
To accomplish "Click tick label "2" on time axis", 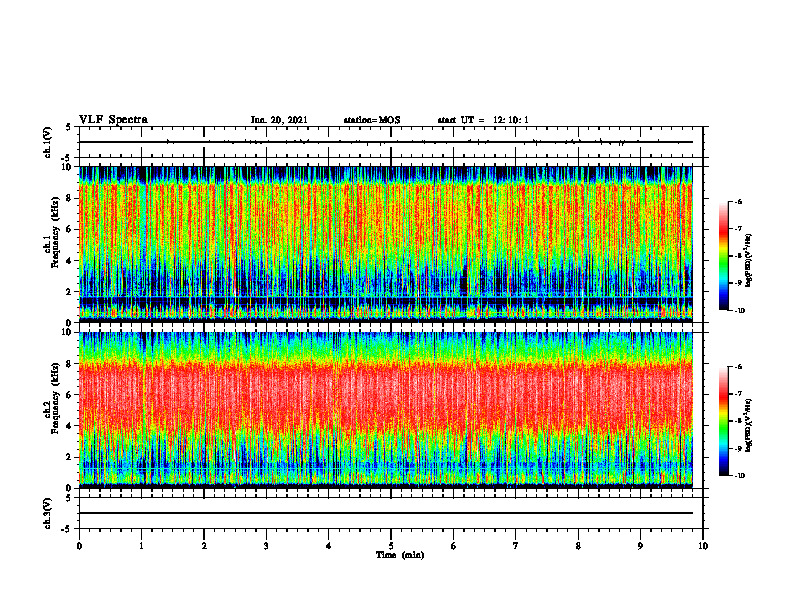I will point(204,546).
